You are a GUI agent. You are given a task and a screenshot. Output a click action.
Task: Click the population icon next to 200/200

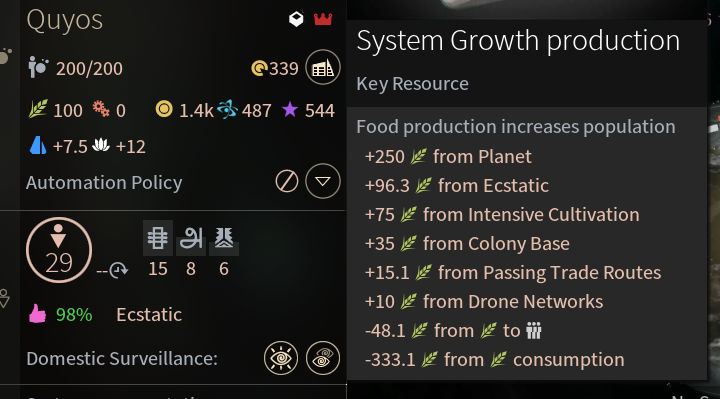click(39, 67)
